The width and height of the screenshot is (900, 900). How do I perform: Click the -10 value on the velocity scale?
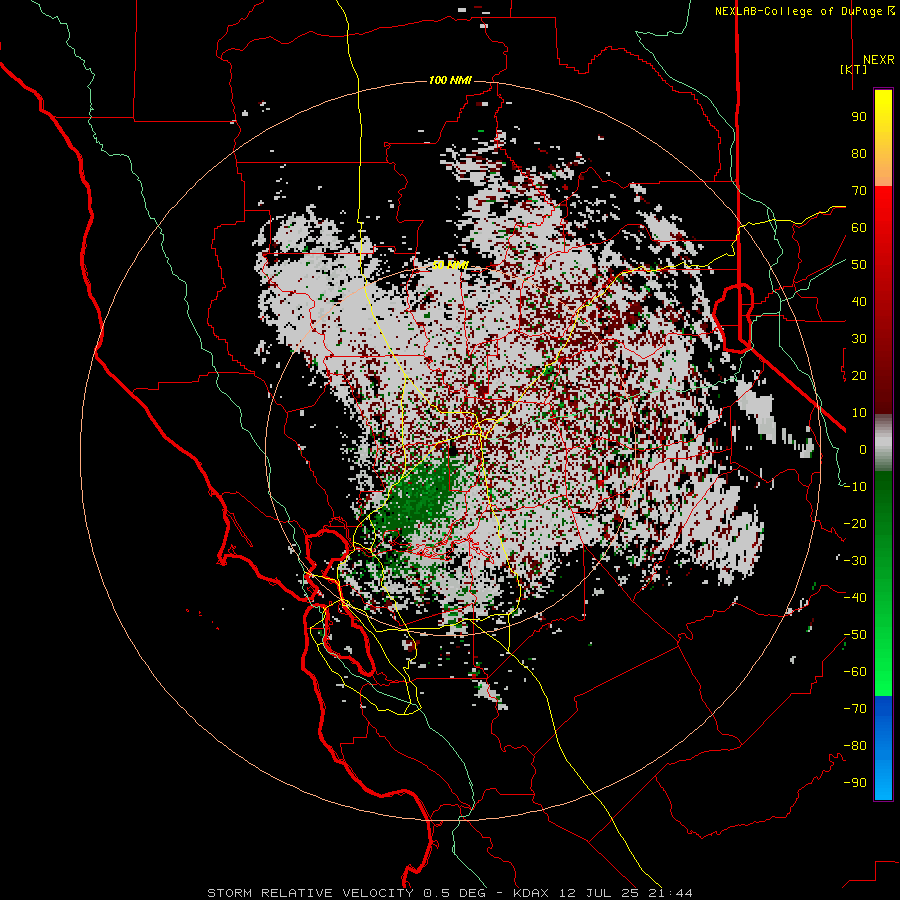point(855,487)
